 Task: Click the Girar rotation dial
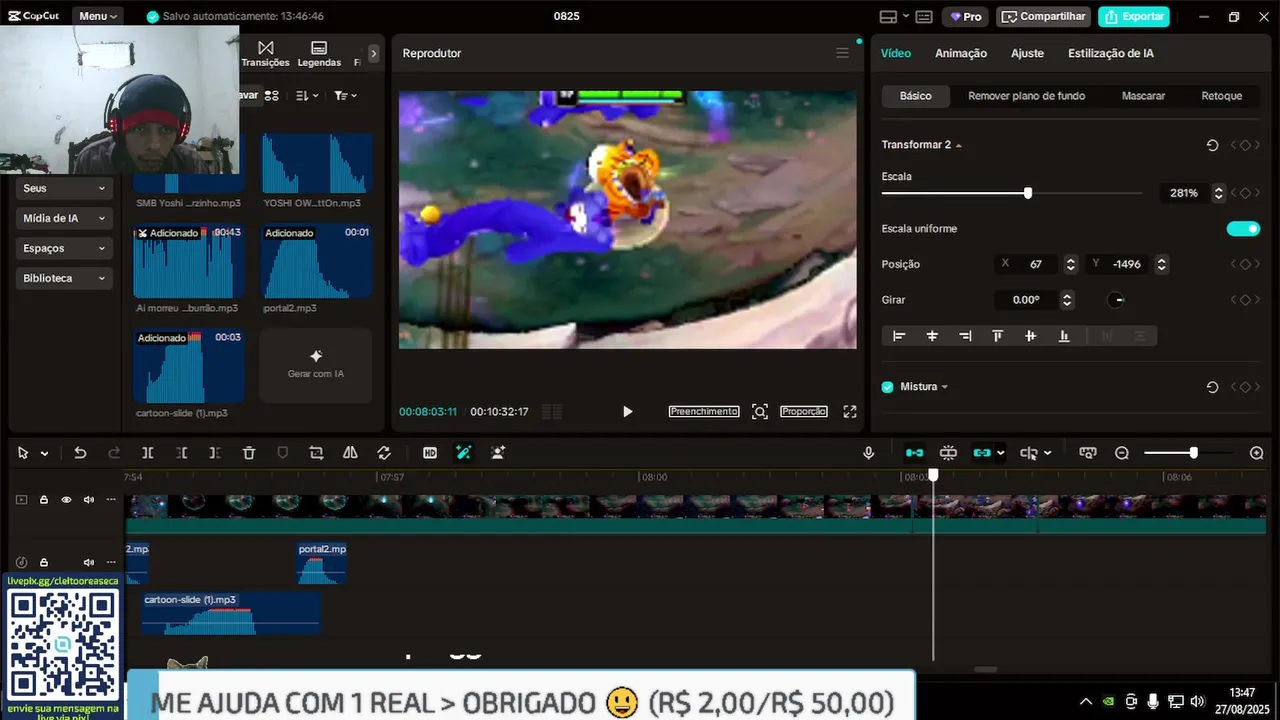pyautogui.click(x=1117, y=300)
